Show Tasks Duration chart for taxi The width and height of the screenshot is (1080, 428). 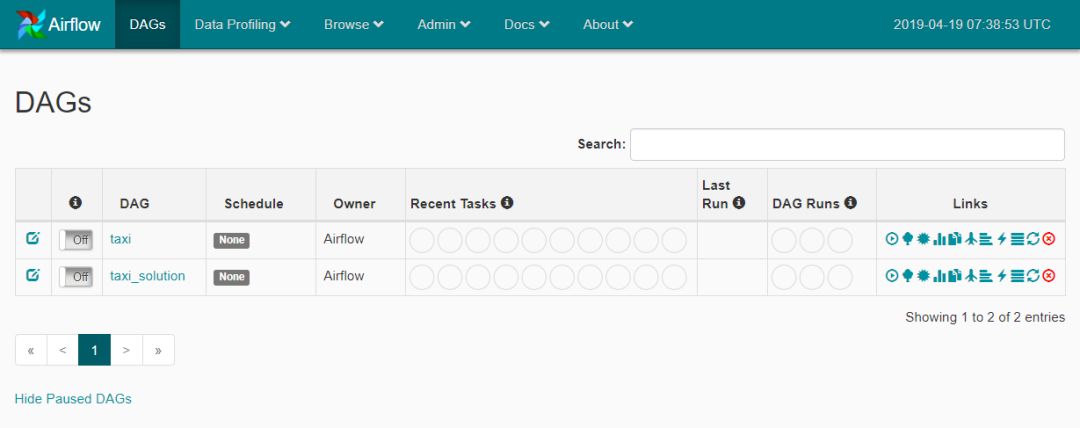939,238
